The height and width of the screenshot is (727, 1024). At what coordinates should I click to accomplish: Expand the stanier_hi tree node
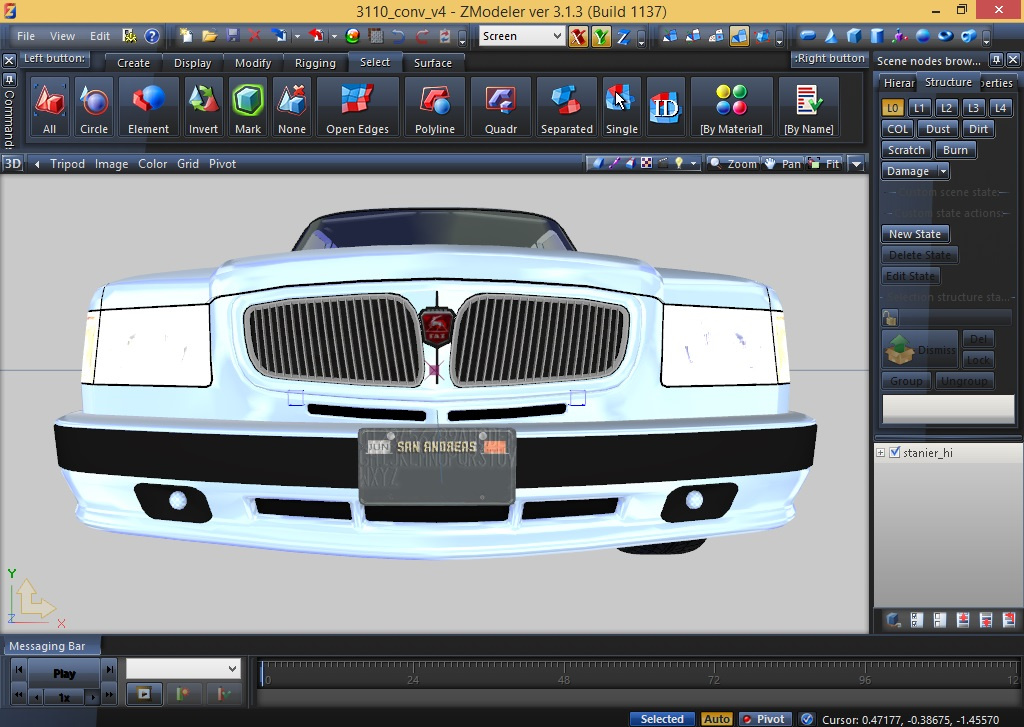880,452
